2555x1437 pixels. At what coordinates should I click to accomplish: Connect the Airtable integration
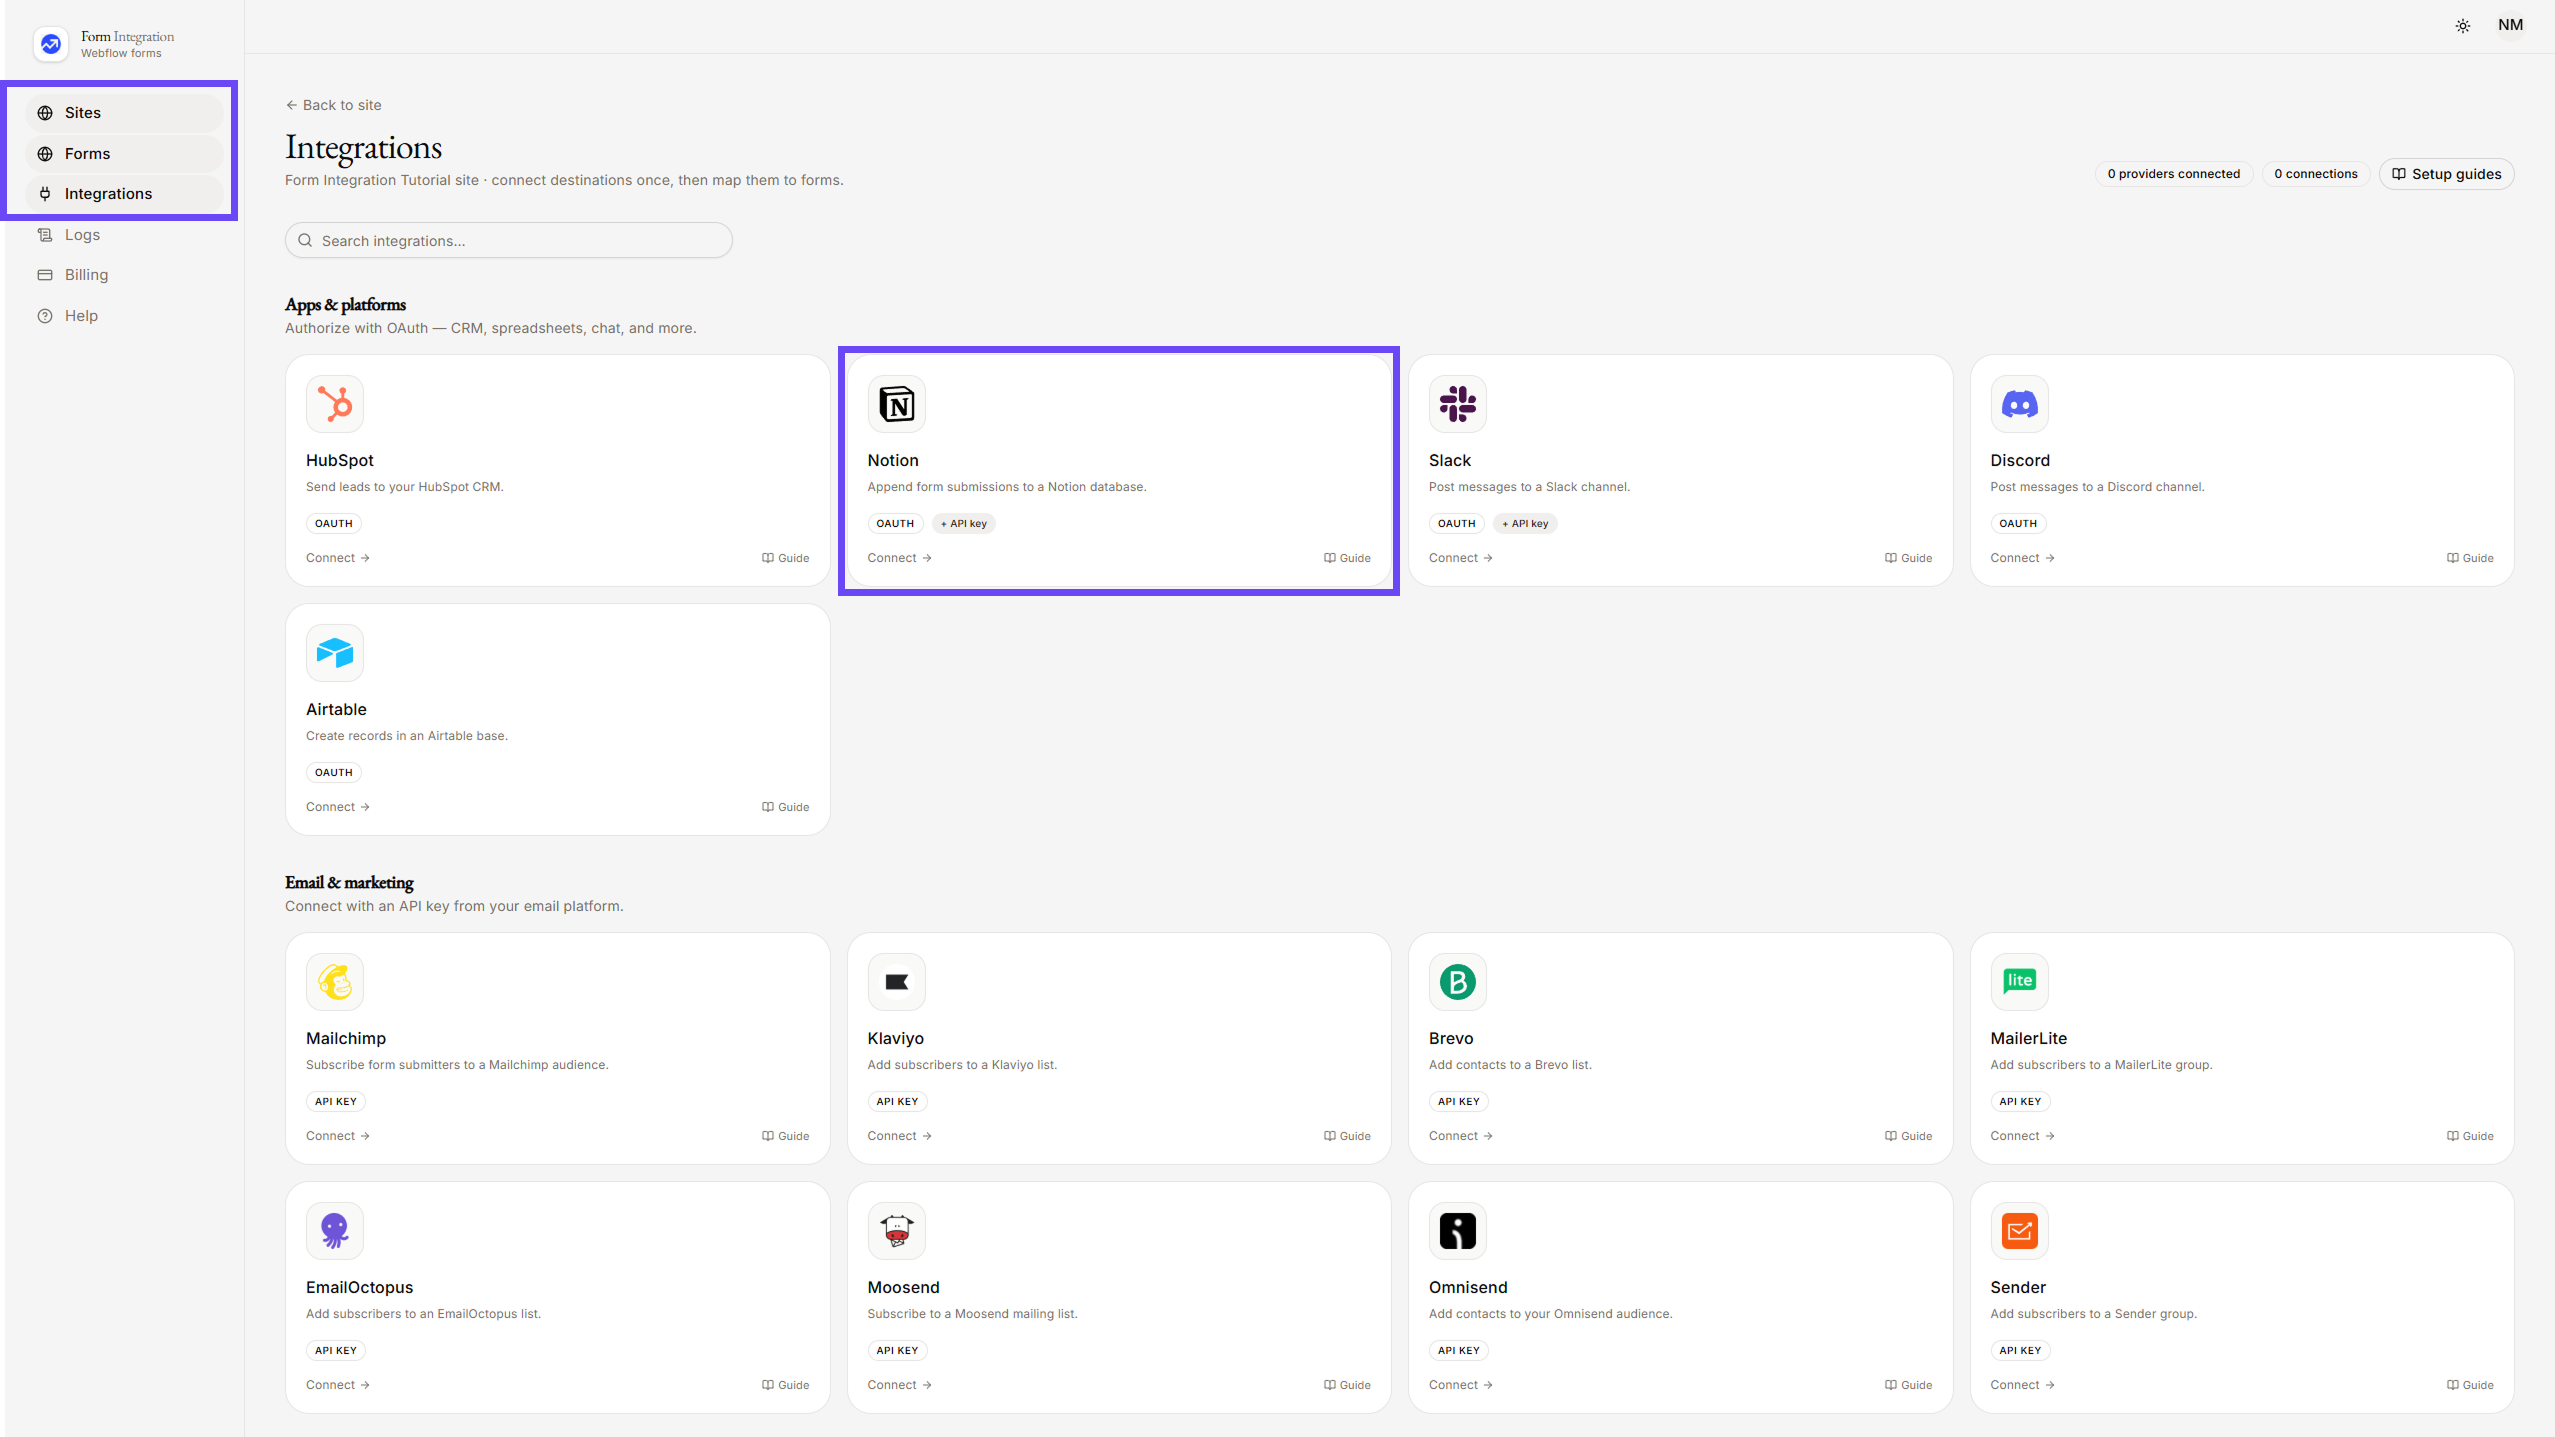[338, 807]
